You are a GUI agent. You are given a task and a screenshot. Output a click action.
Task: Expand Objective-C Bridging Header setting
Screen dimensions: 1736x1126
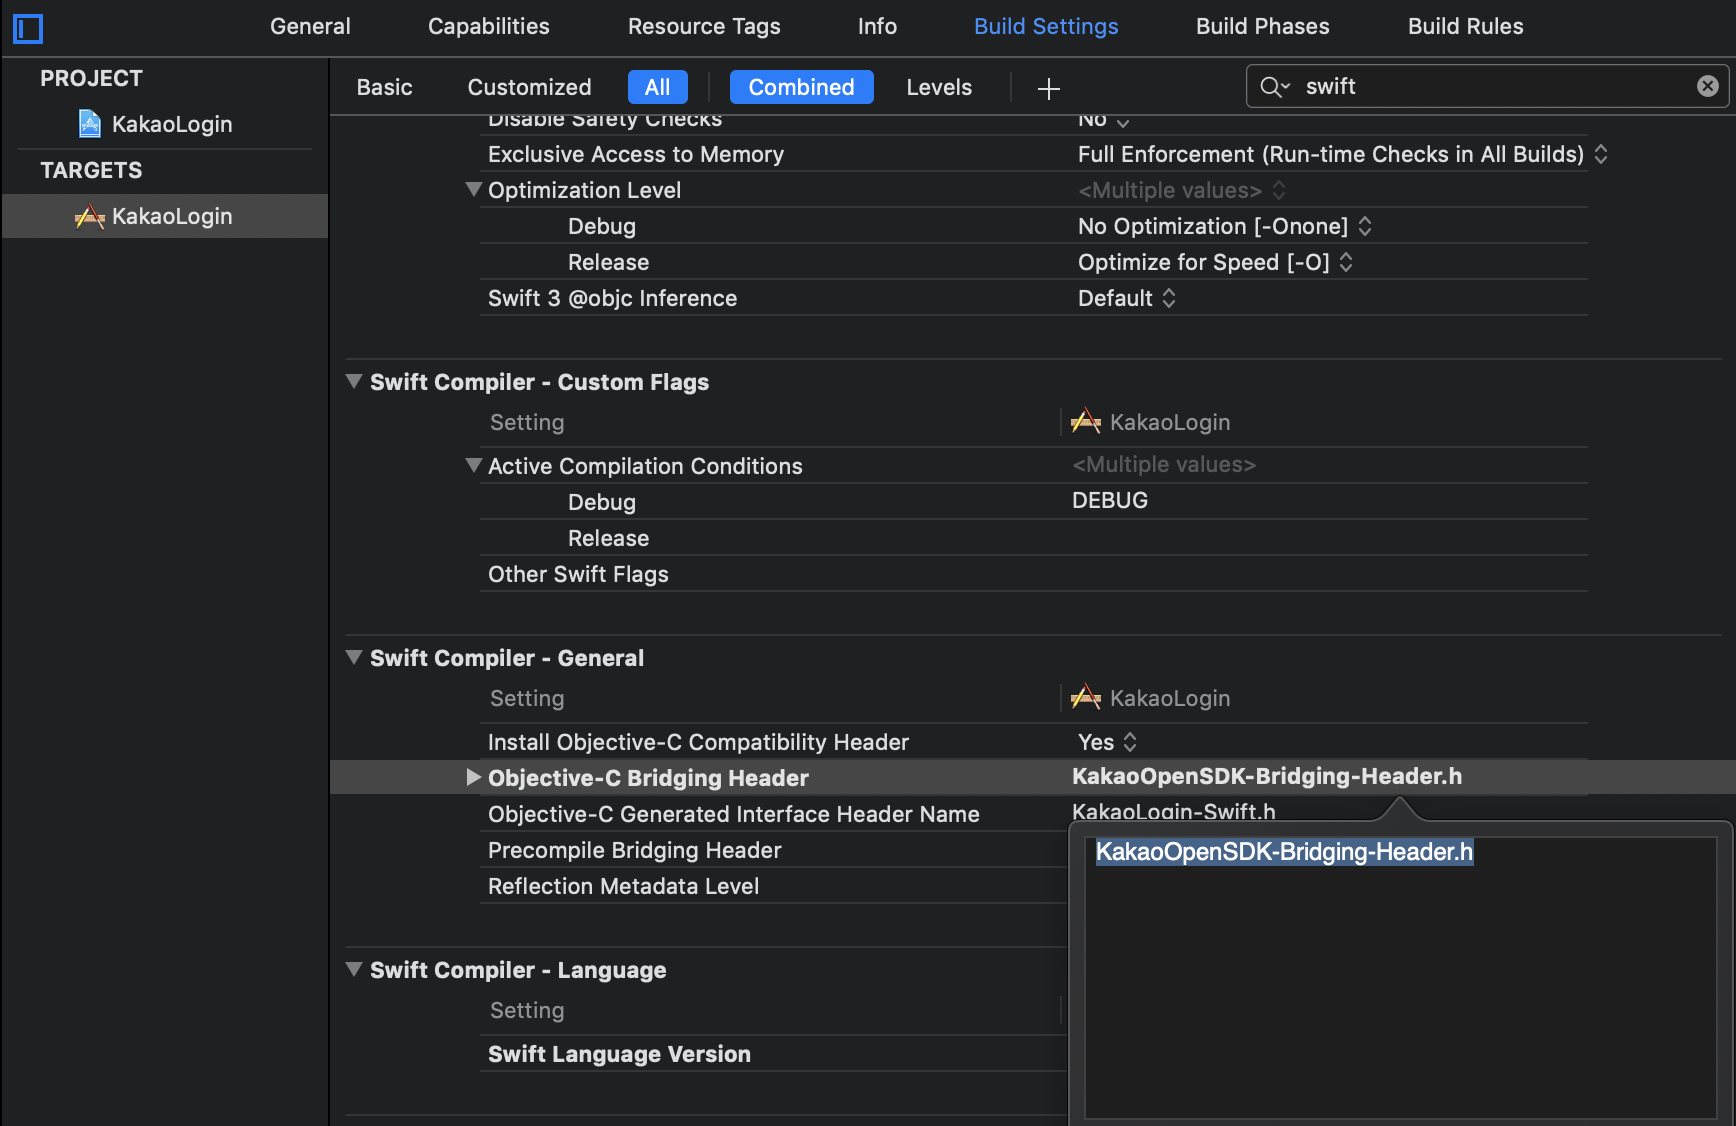coord(474,777)
